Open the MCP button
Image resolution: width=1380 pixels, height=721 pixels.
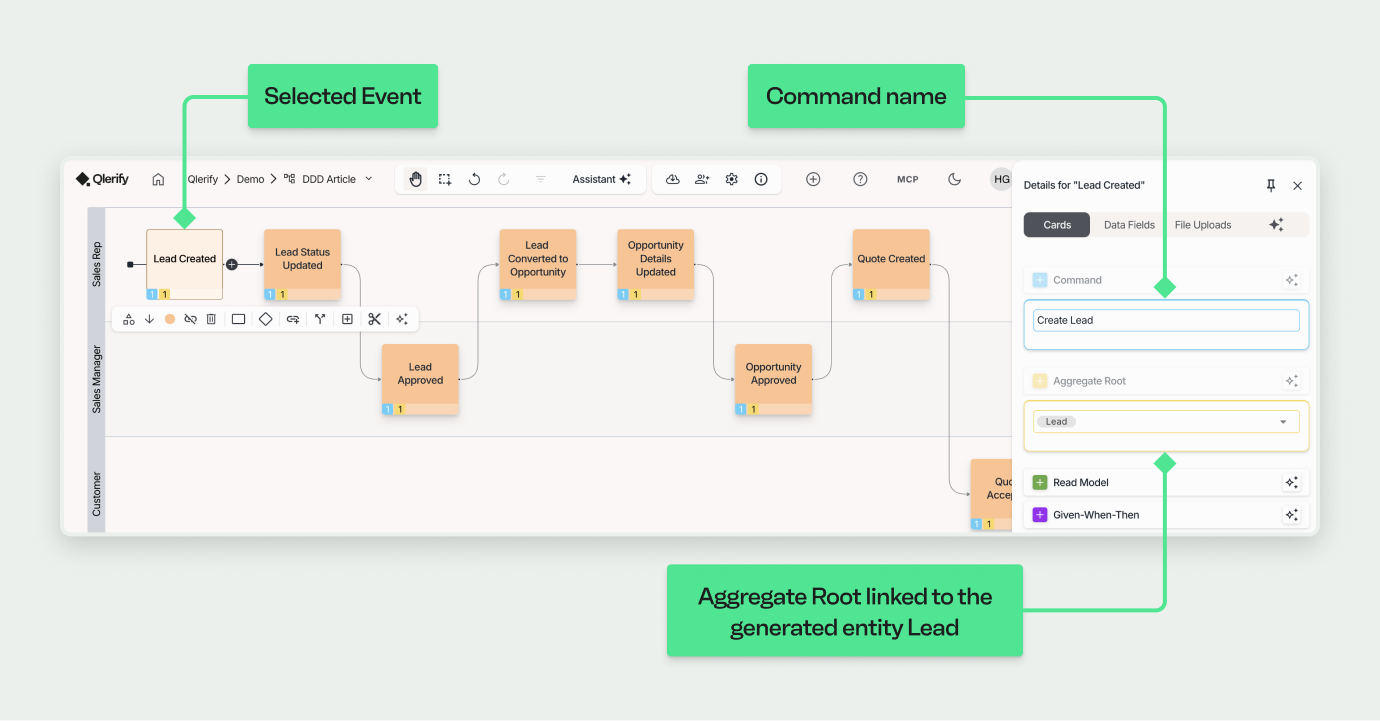point(907,179)
